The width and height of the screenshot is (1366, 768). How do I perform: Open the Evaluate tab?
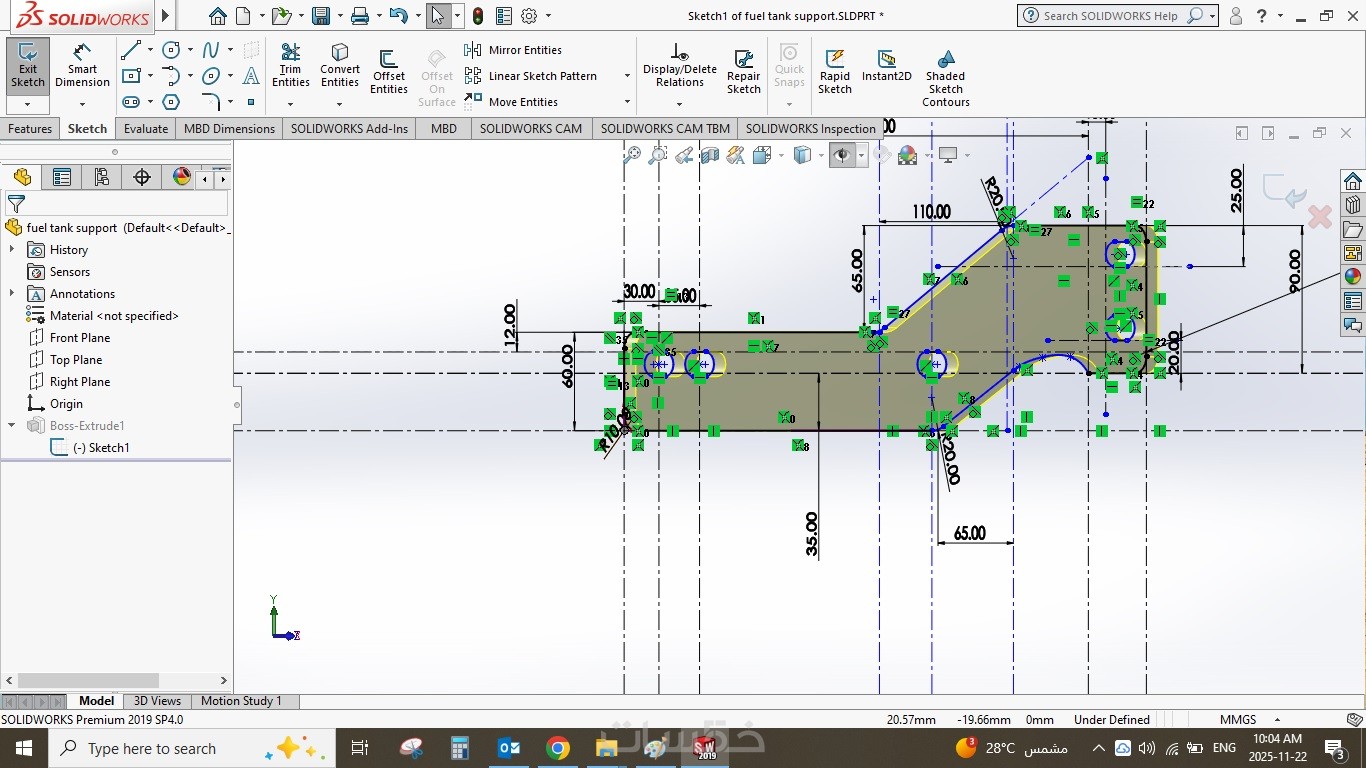[x=146, y=129]
